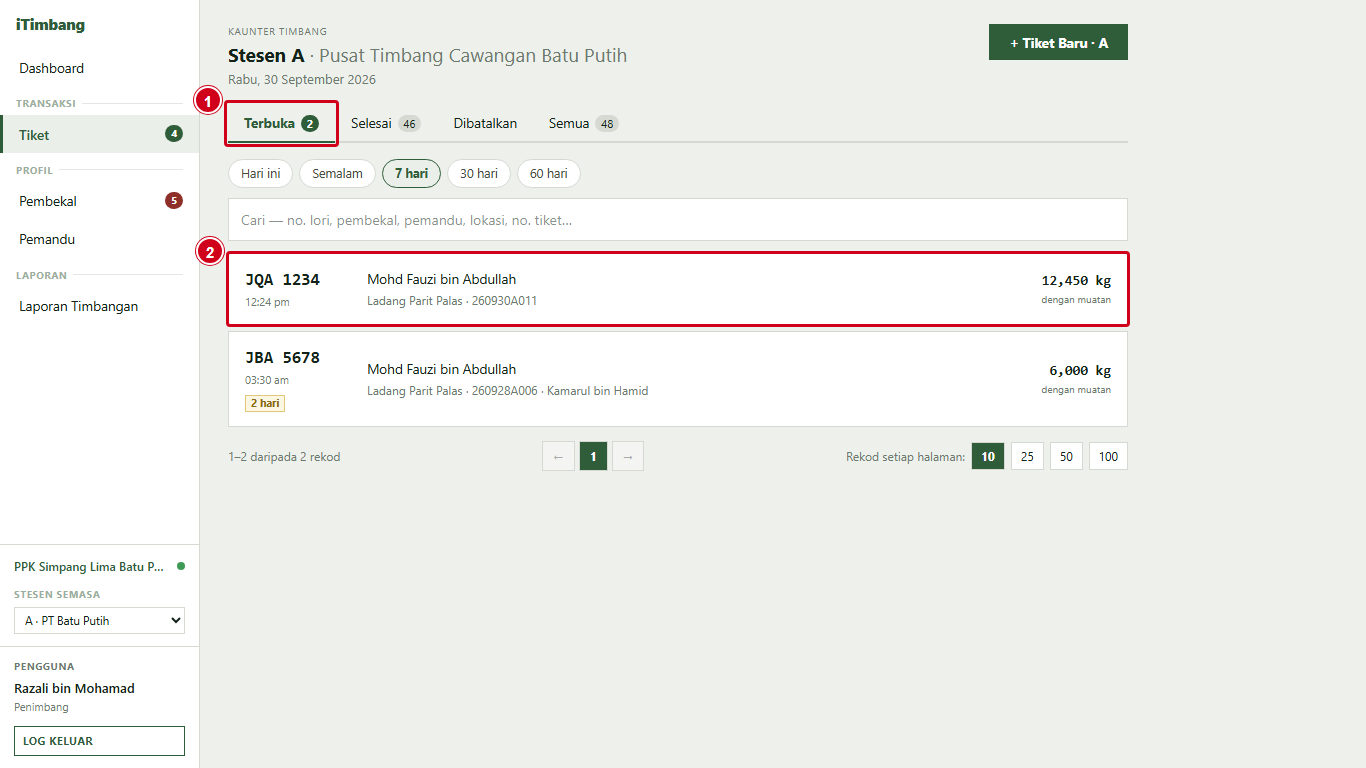Click the Semua count badge 48

tap(607, 124)
